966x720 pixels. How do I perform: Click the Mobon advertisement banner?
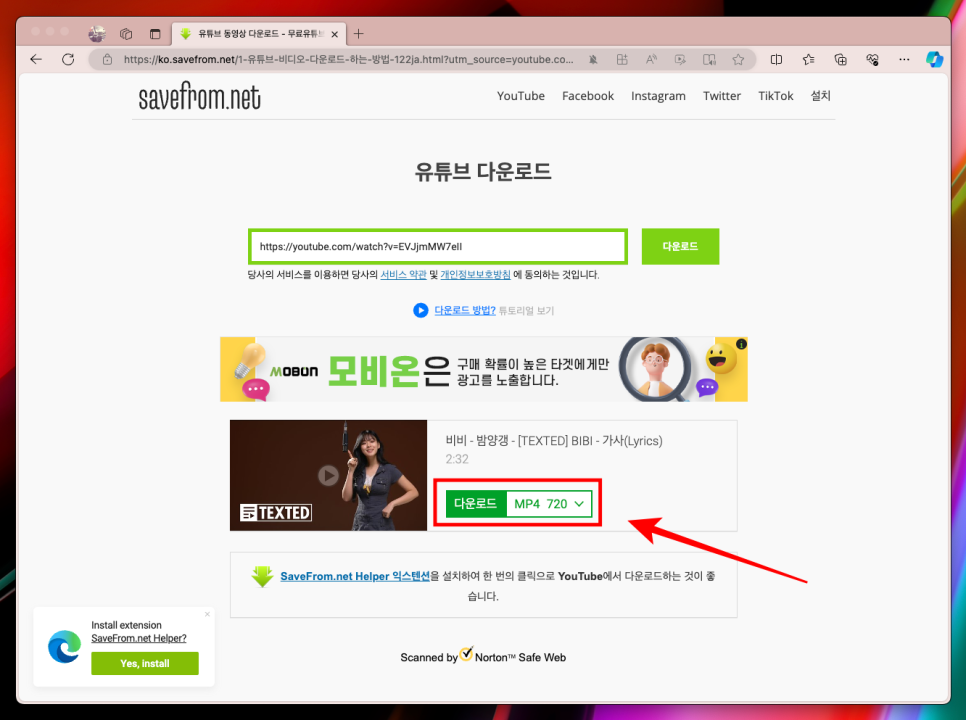[x=484, y=370]
